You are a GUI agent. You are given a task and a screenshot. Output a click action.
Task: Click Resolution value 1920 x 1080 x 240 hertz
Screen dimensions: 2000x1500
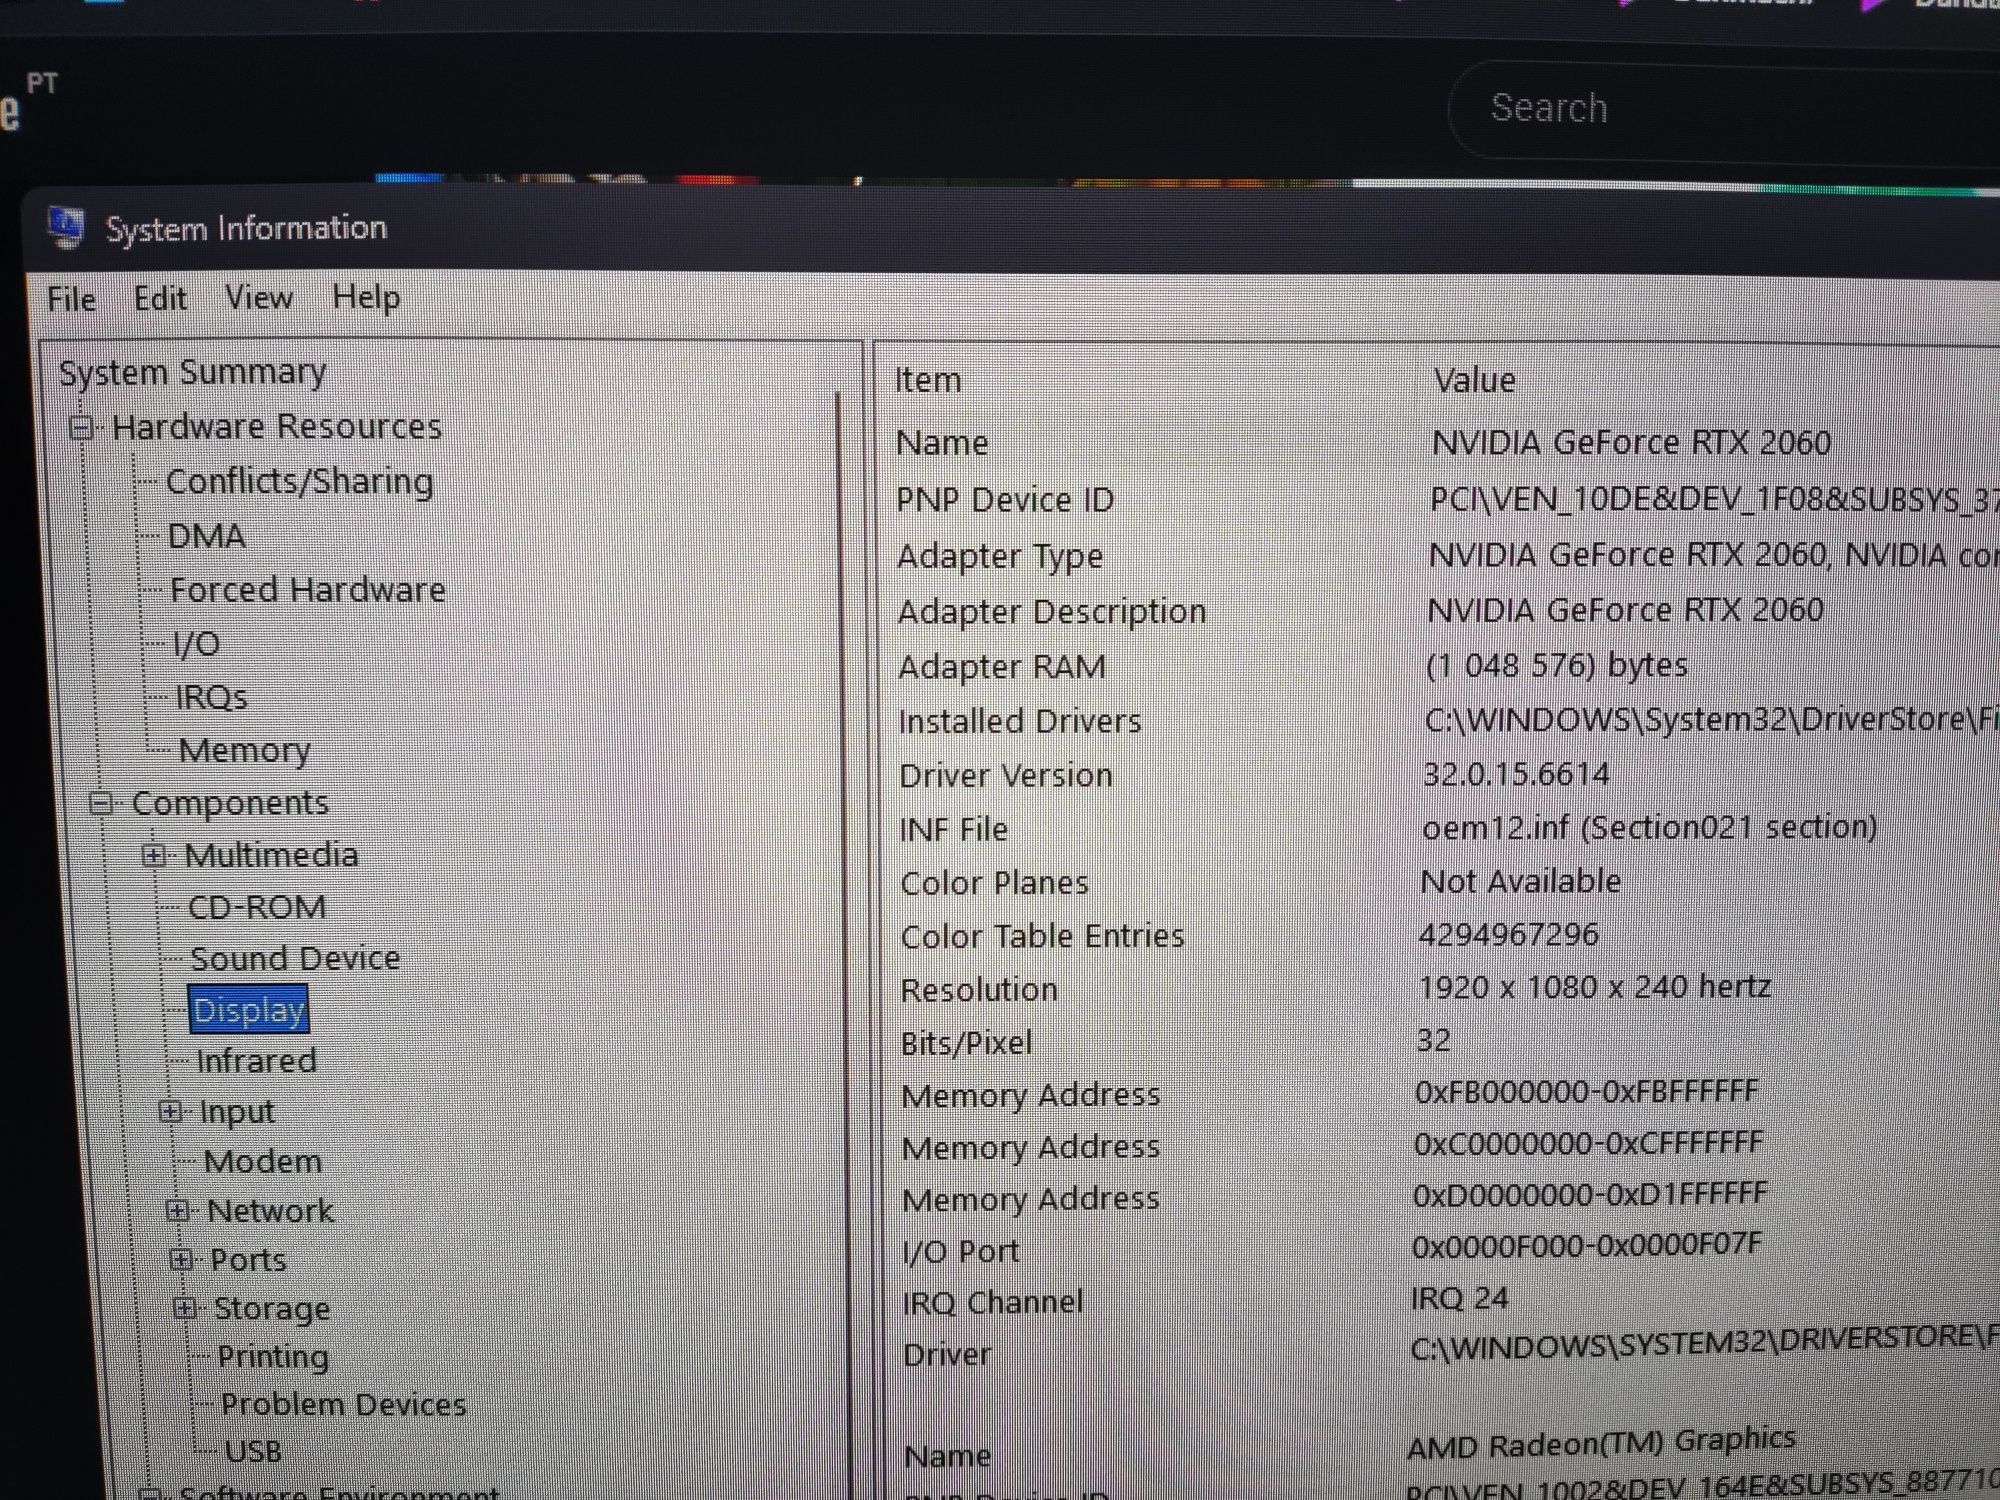pos(1594,987)
